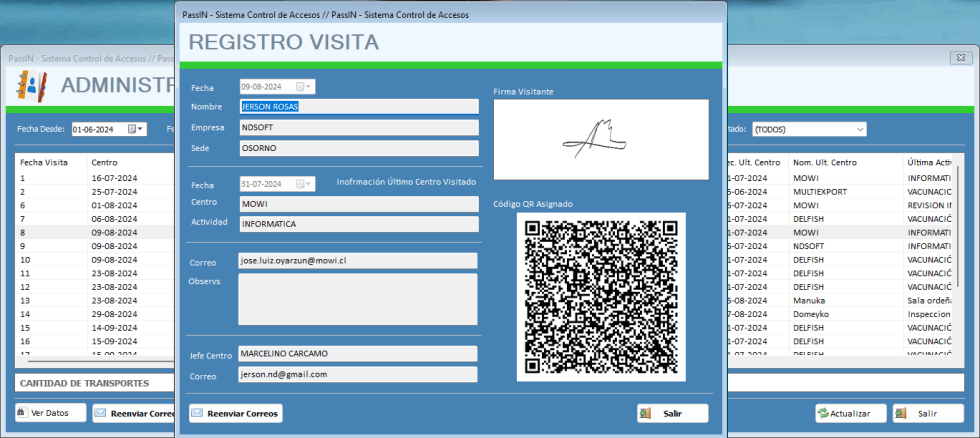
Task: Select row 7 dated 06-08-2024
Action: coord(95,219)
